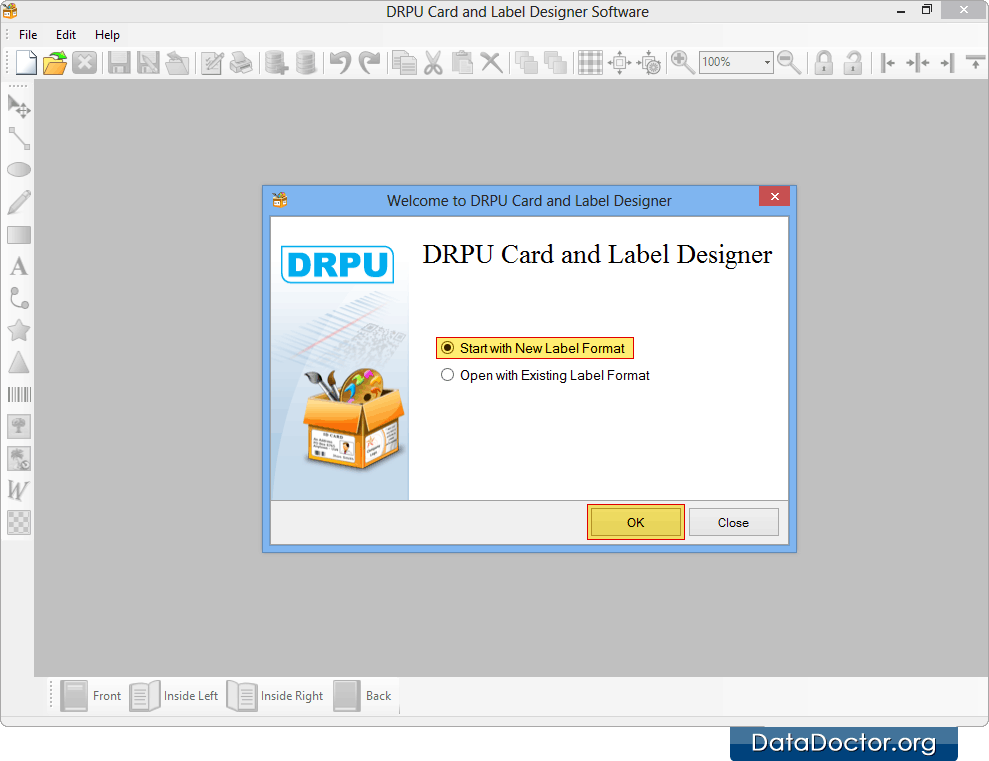Select the arrow pointer selection tool
This screenshot has width=989, height=761.
coord(19,106)
